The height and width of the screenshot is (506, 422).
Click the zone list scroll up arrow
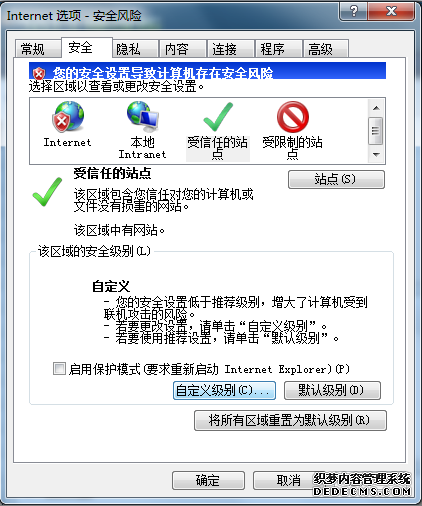(x=376, y=108)
